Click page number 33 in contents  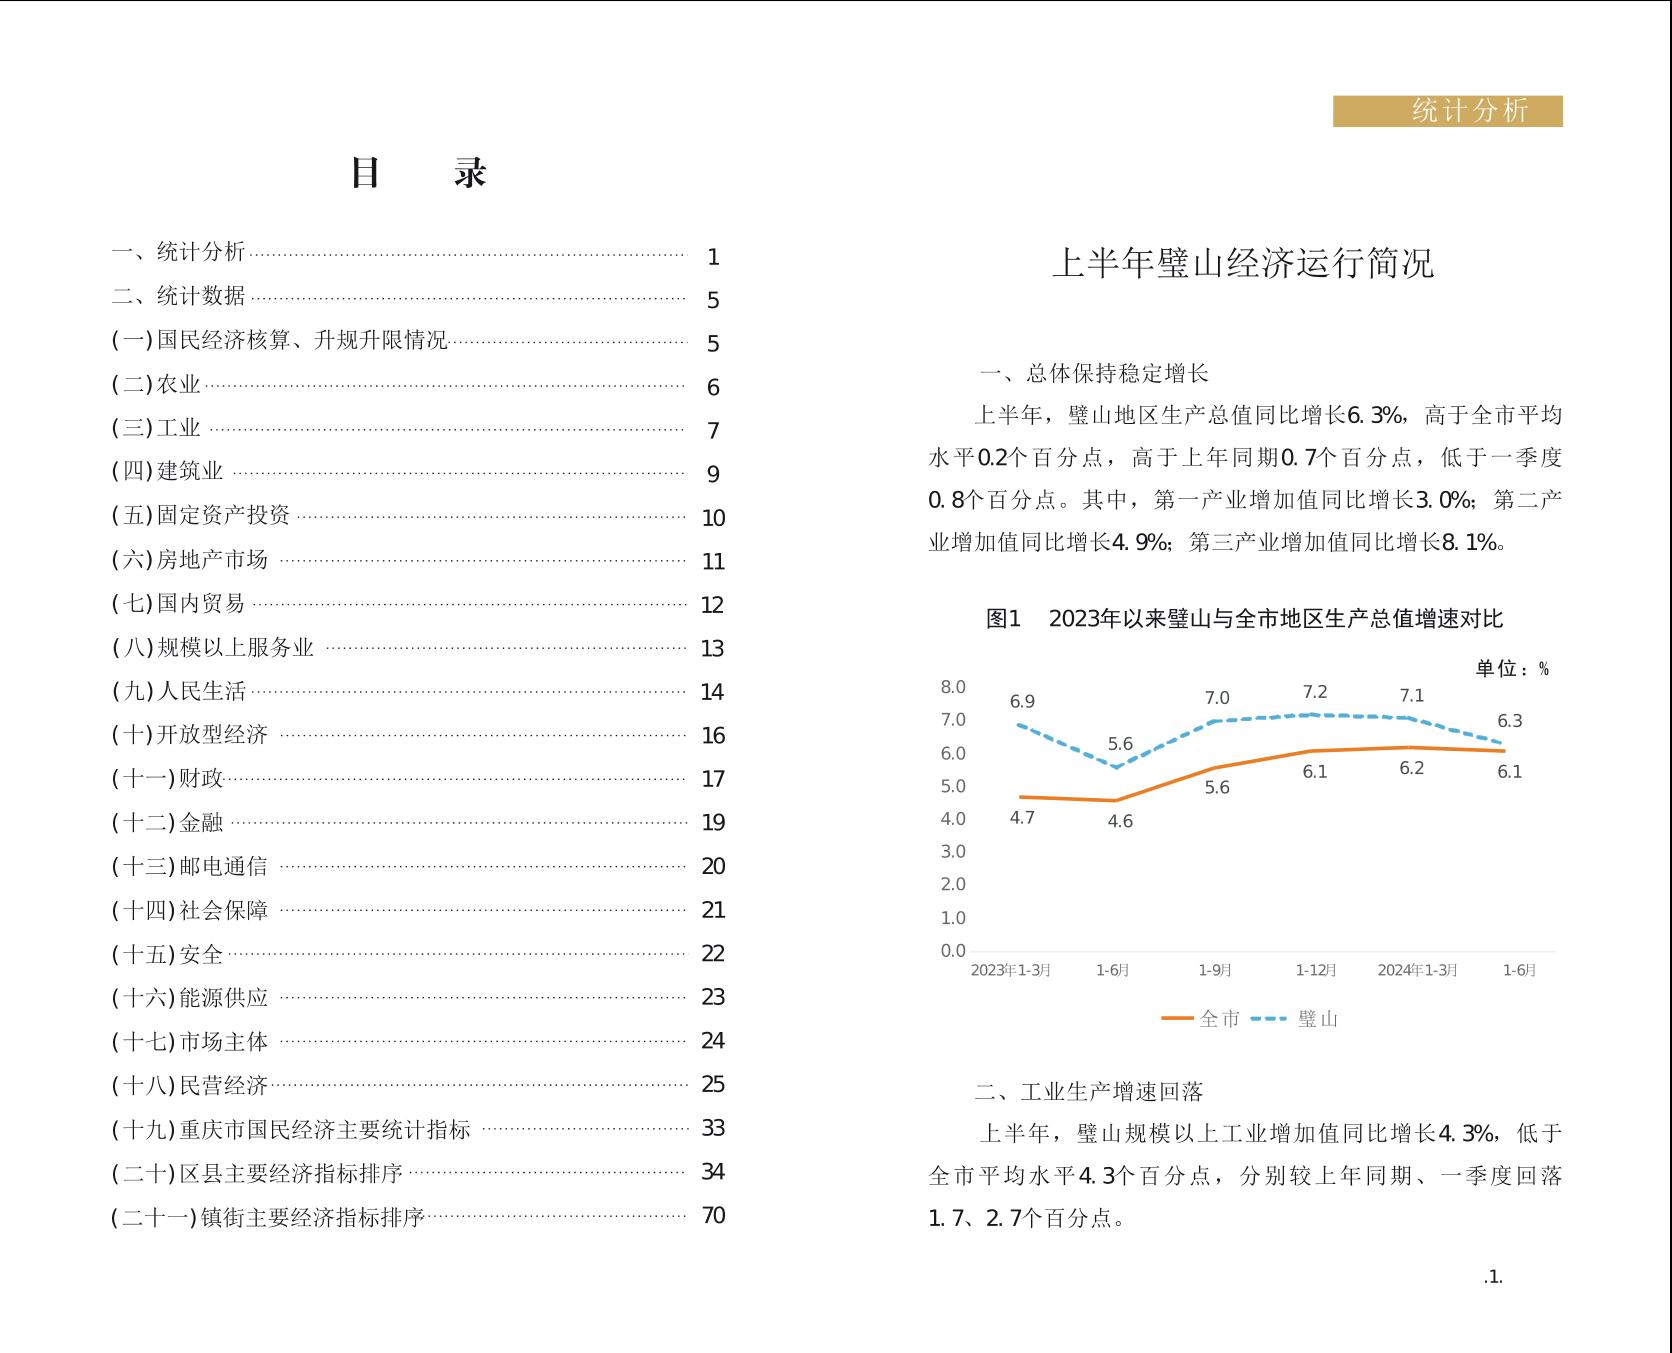713,1128
